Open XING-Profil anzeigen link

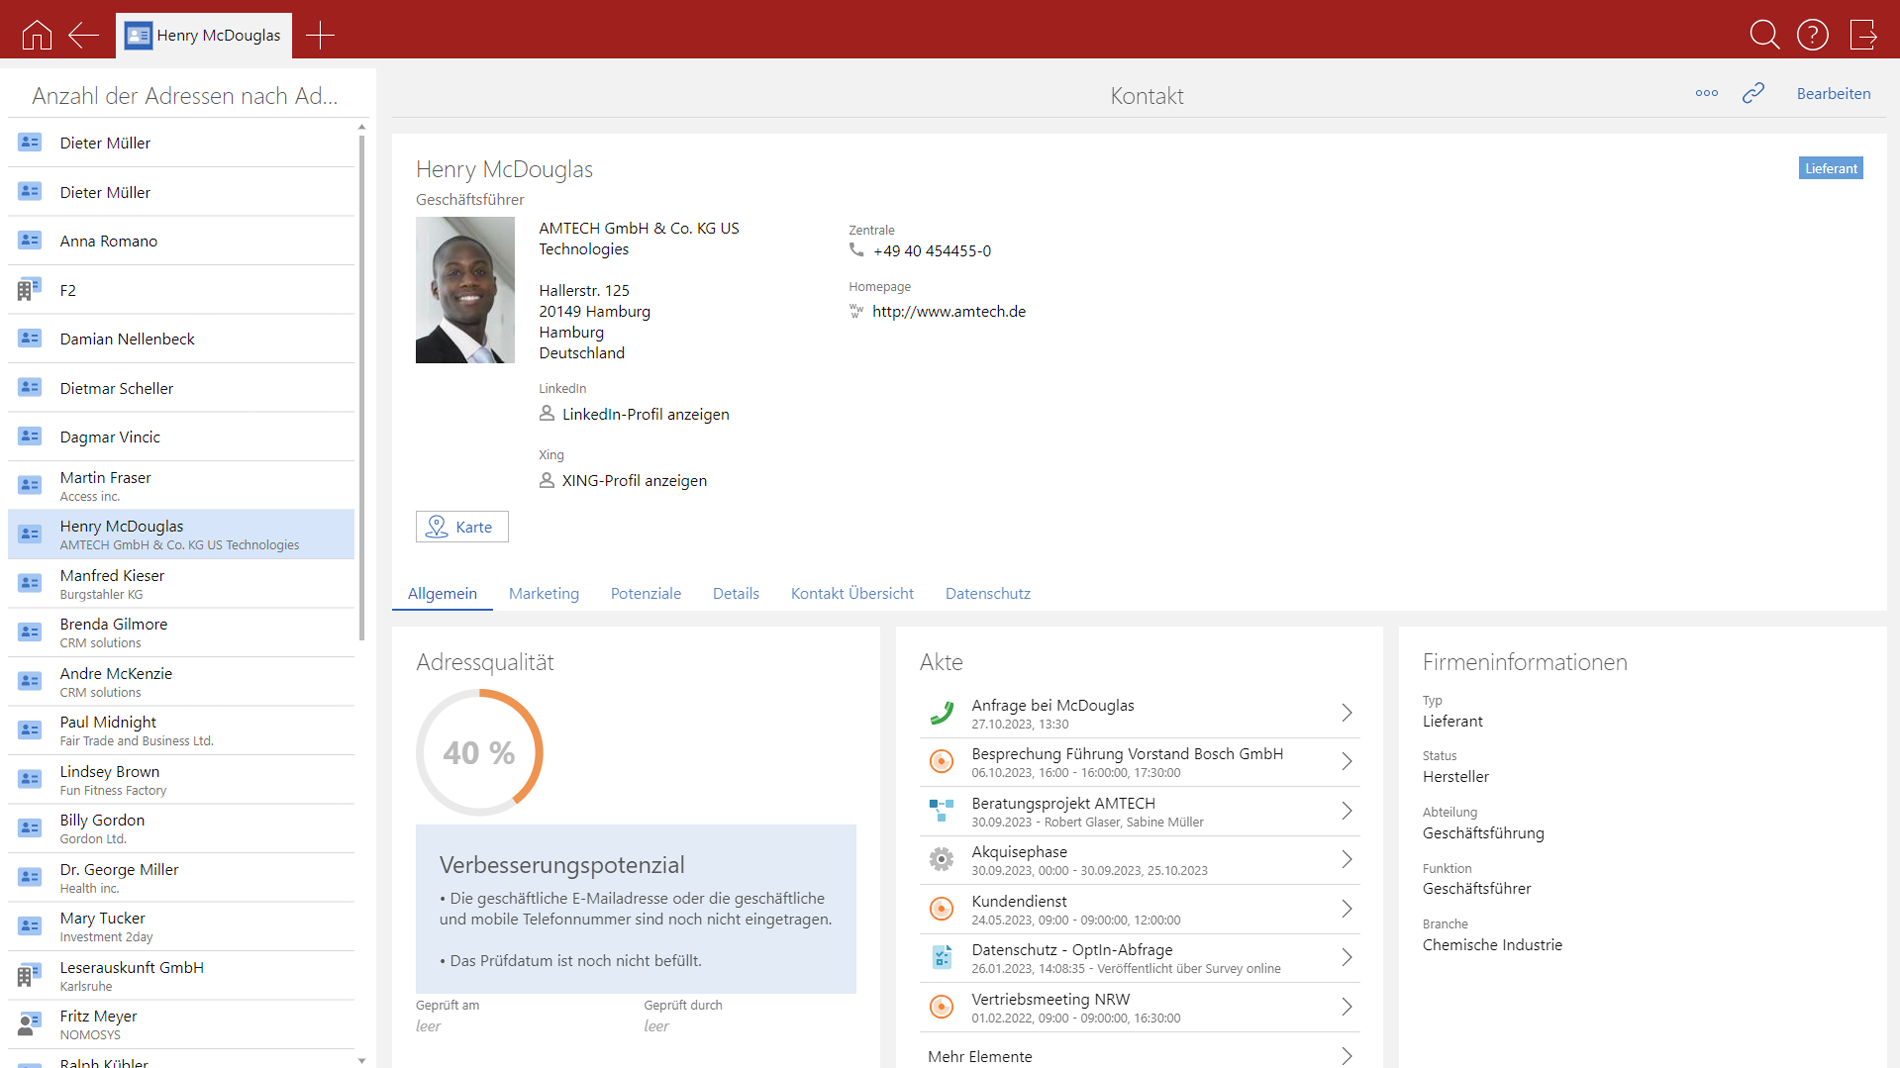coord(634,480)
